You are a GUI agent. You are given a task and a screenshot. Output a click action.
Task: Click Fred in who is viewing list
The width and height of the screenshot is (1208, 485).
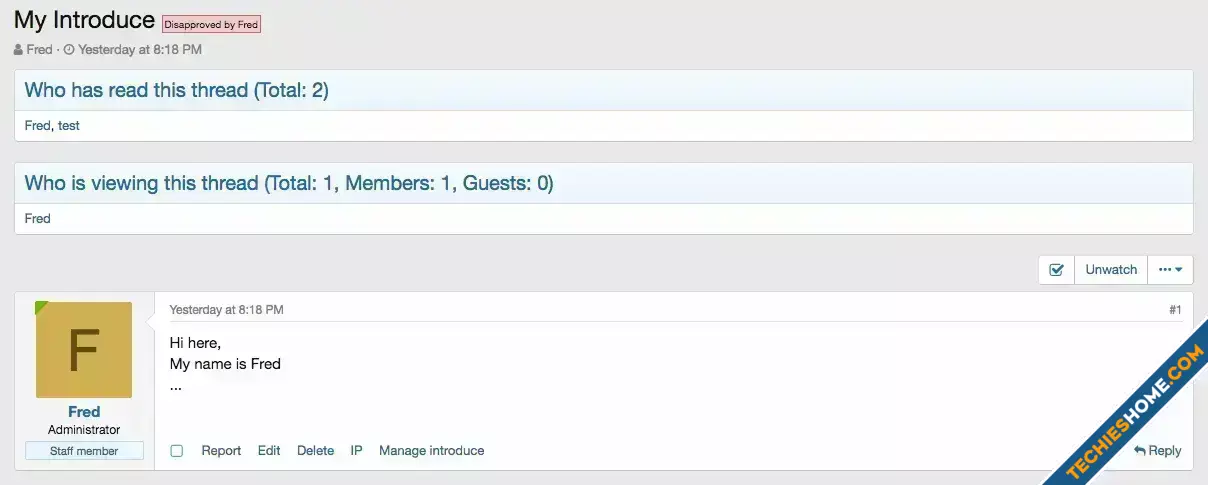pyautogui.click(x=38, y=218)
